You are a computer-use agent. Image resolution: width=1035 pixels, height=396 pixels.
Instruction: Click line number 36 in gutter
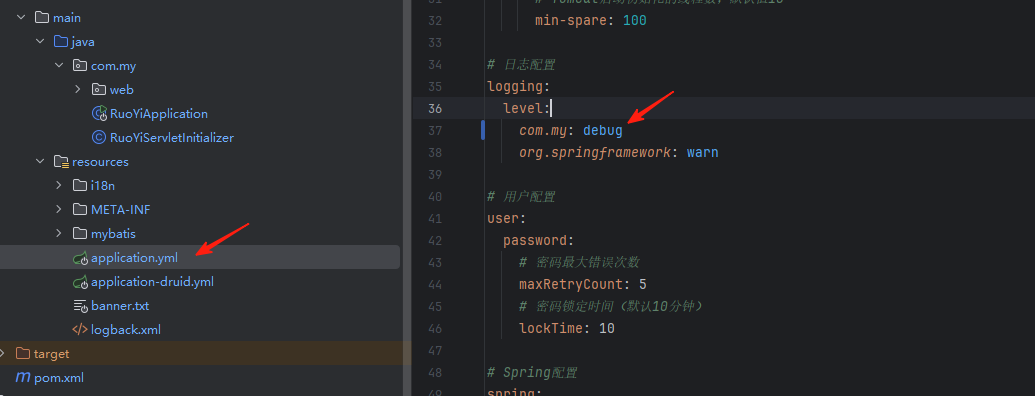pyautogui.click(x=434, y=108)
